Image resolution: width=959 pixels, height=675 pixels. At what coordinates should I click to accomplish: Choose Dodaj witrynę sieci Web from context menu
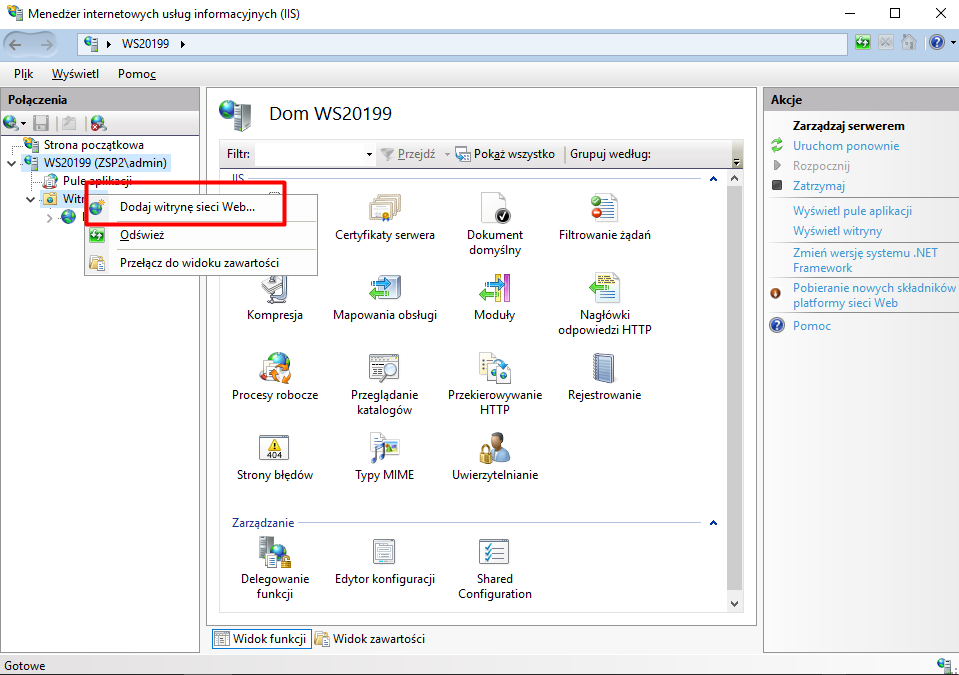coord(187,207)
